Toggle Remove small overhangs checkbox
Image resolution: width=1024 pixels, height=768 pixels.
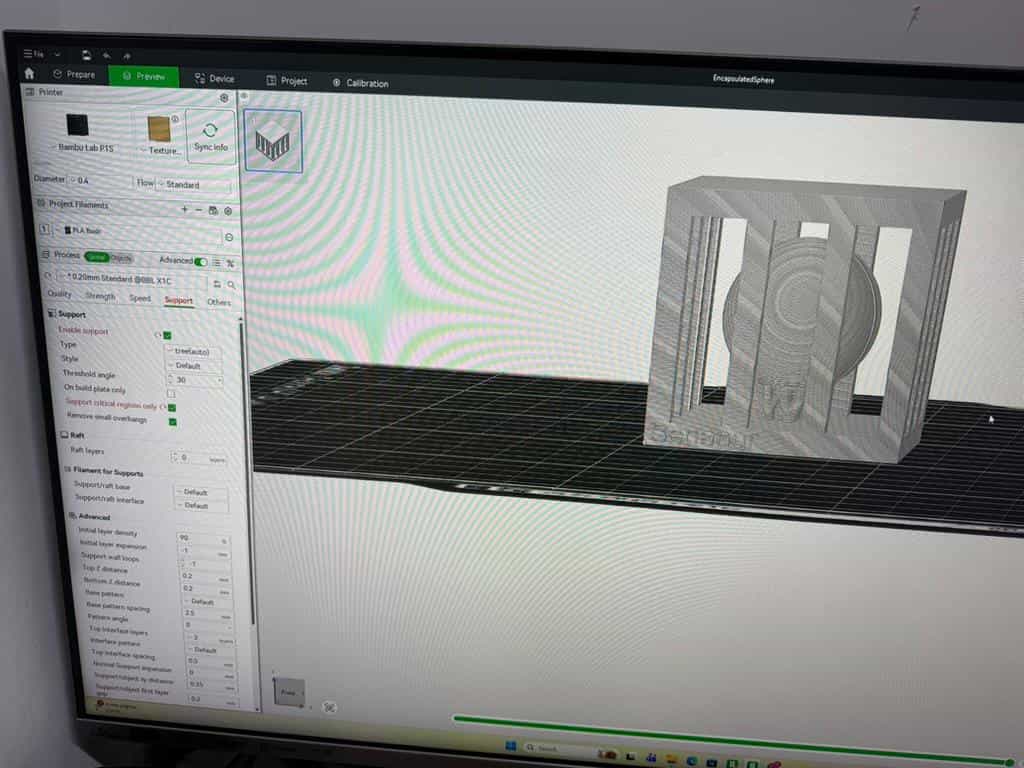tap(173, 422)
